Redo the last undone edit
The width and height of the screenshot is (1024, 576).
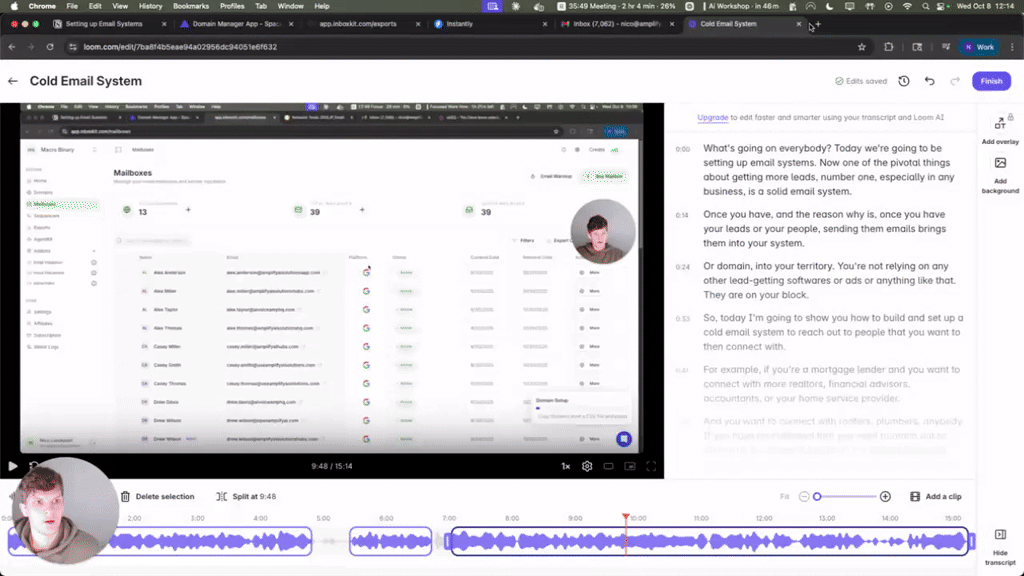(x=955, y=81)
